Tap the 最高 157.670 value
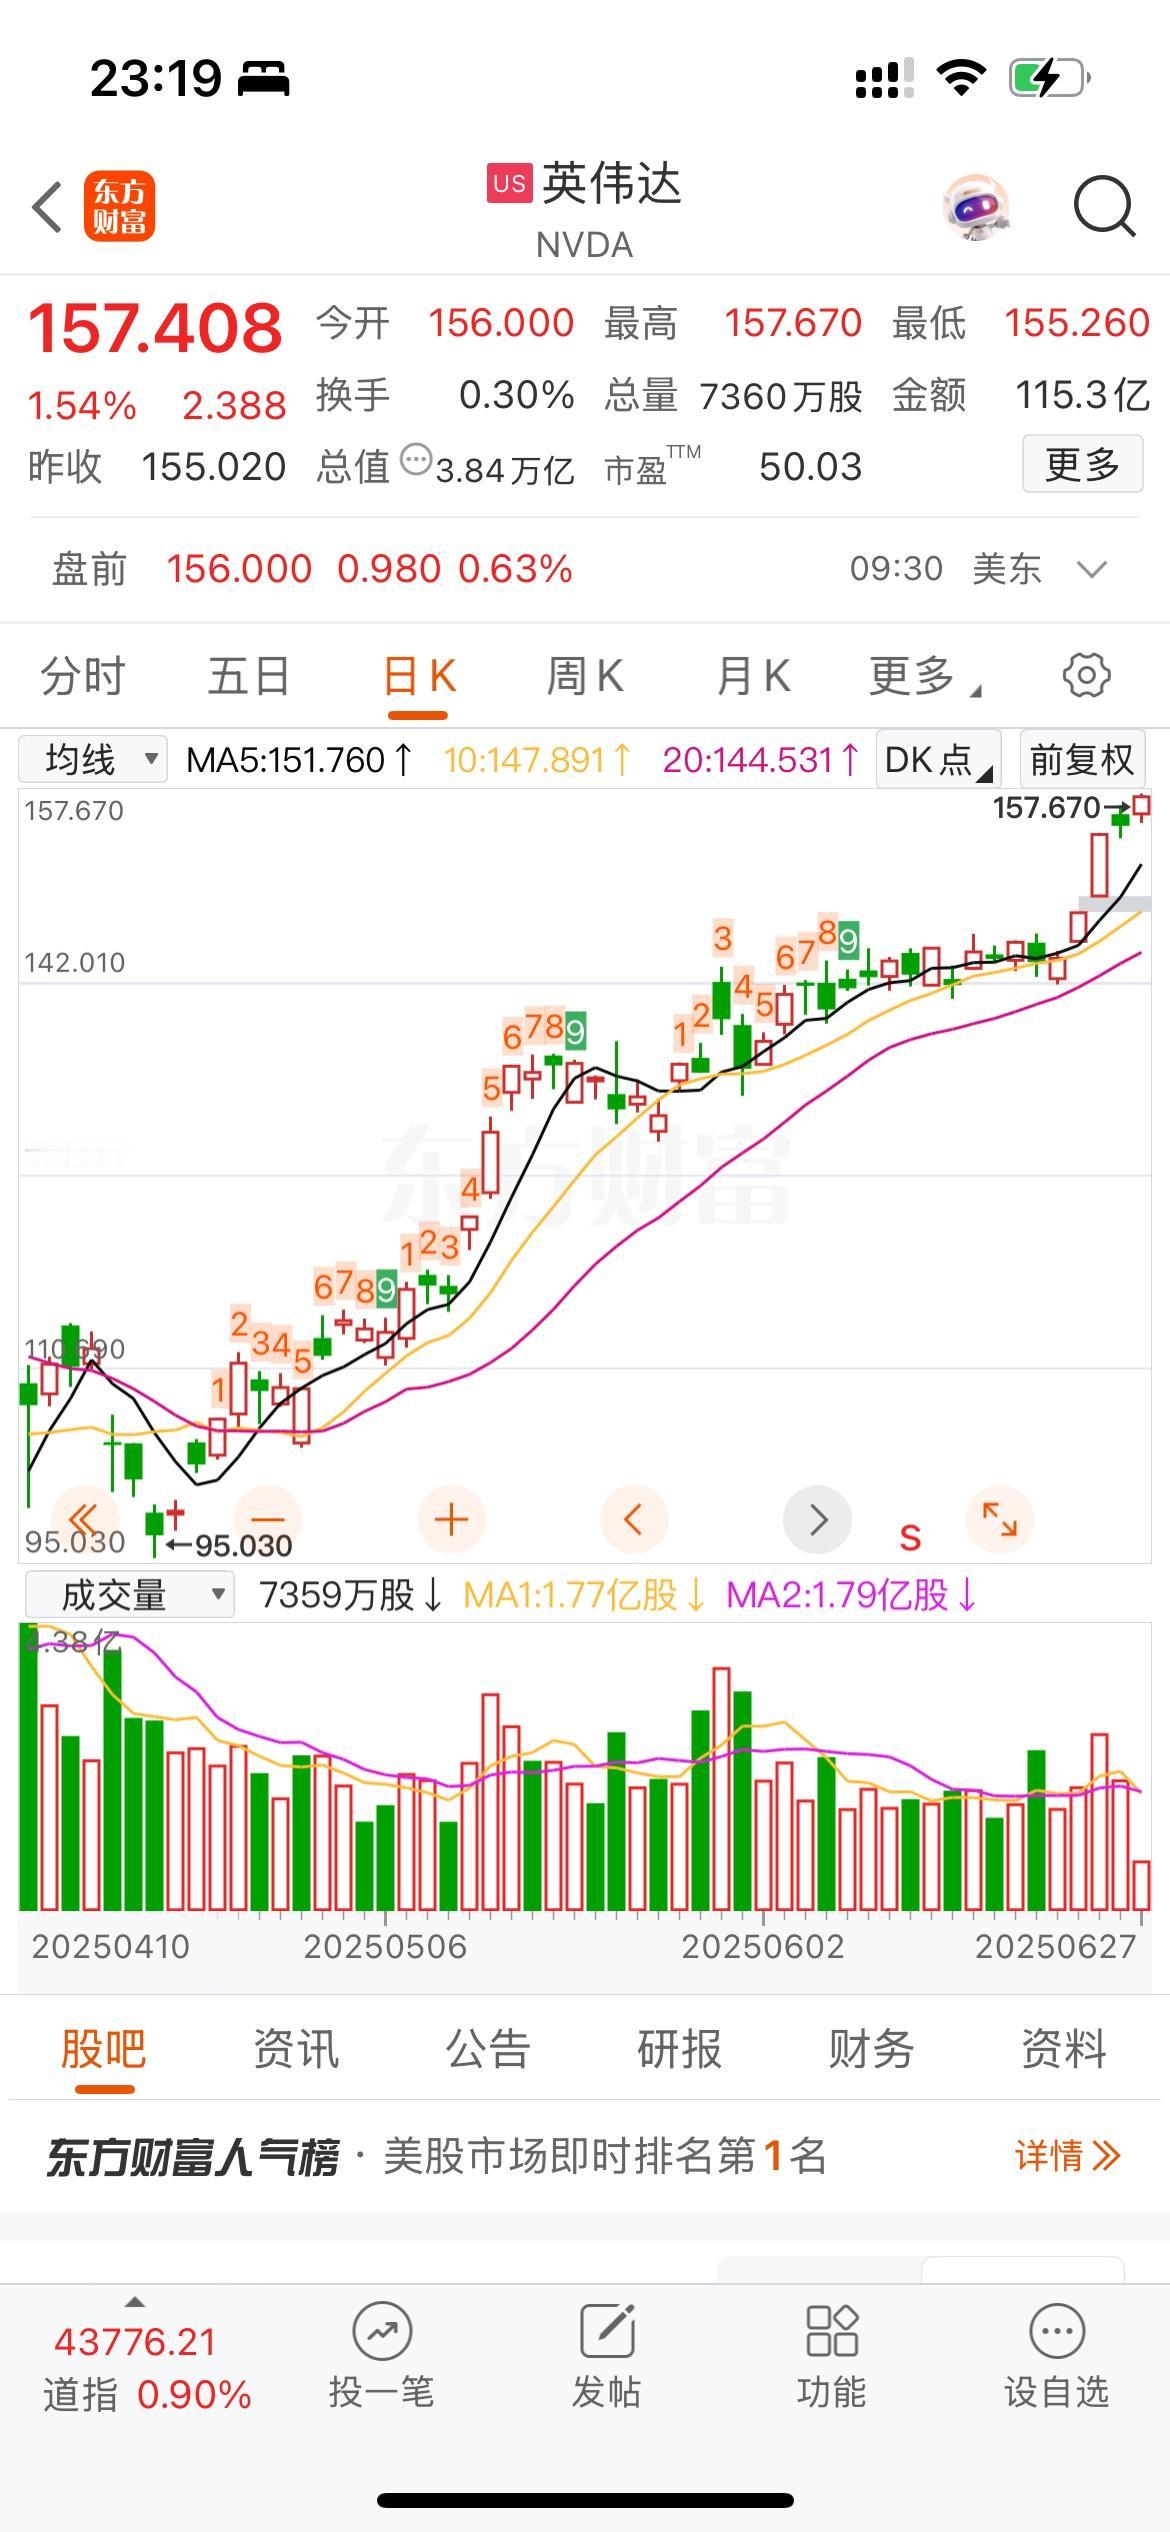Viewport: 1170px width, 2532px height. (792, 323)
